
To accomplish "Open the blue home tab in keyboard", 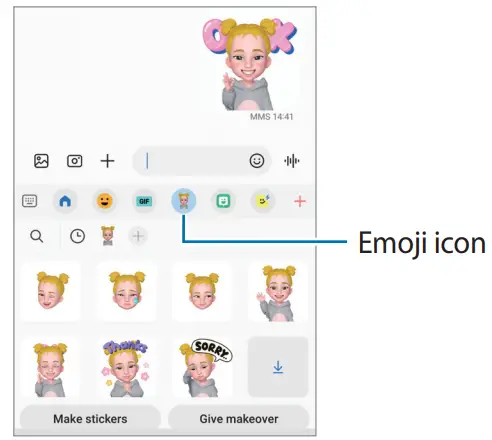I will tap(65, 201).
